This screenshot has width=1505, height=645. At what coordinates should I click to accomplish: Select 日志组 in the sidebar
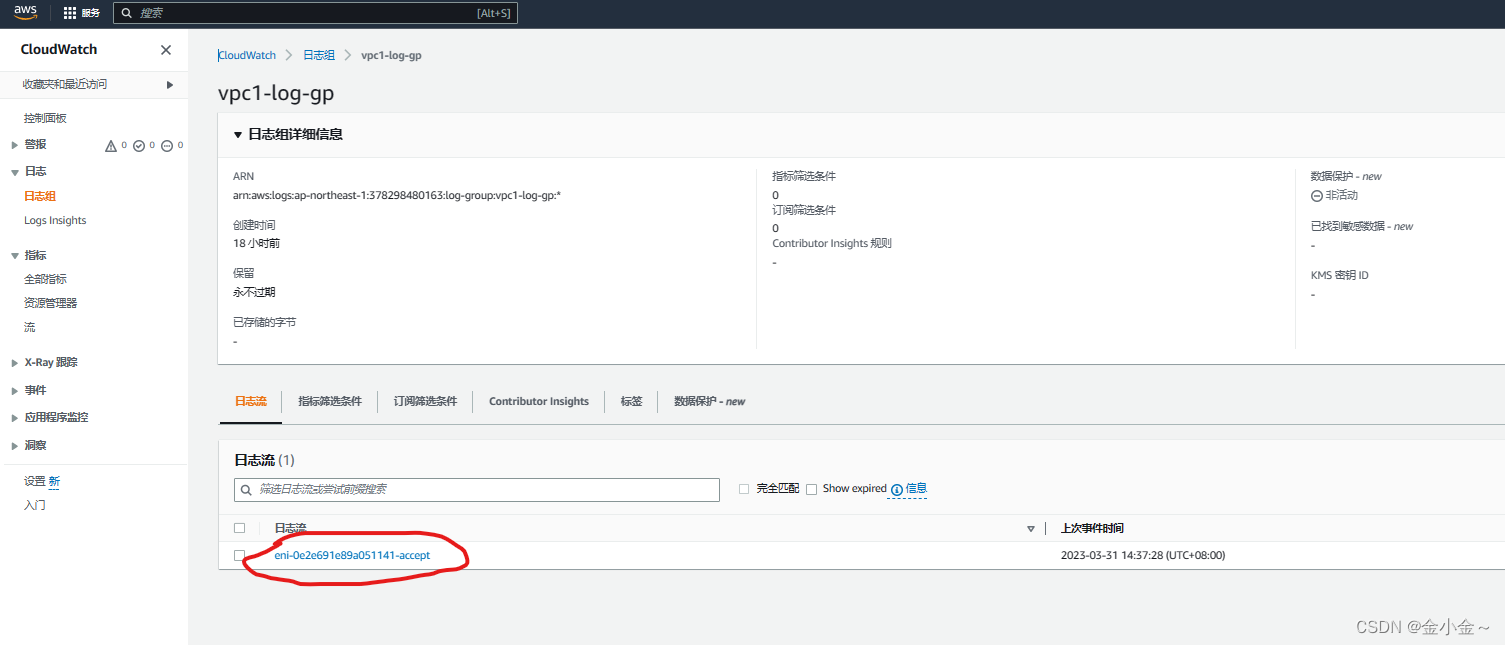click(x=40, y=196)
